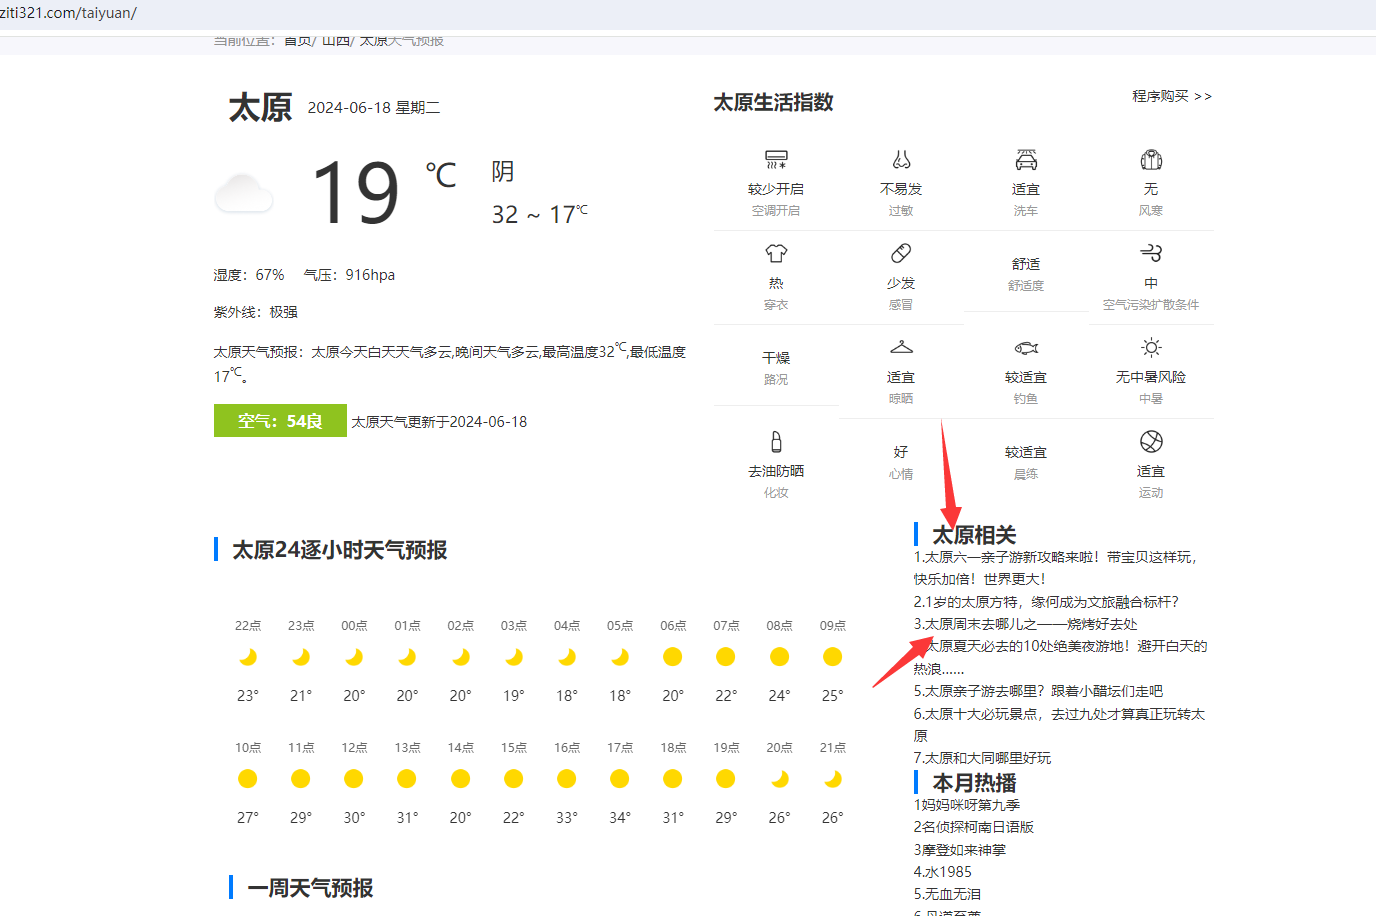Click the fish icon for 钓鱼 index

click(x=1026, y=347)
